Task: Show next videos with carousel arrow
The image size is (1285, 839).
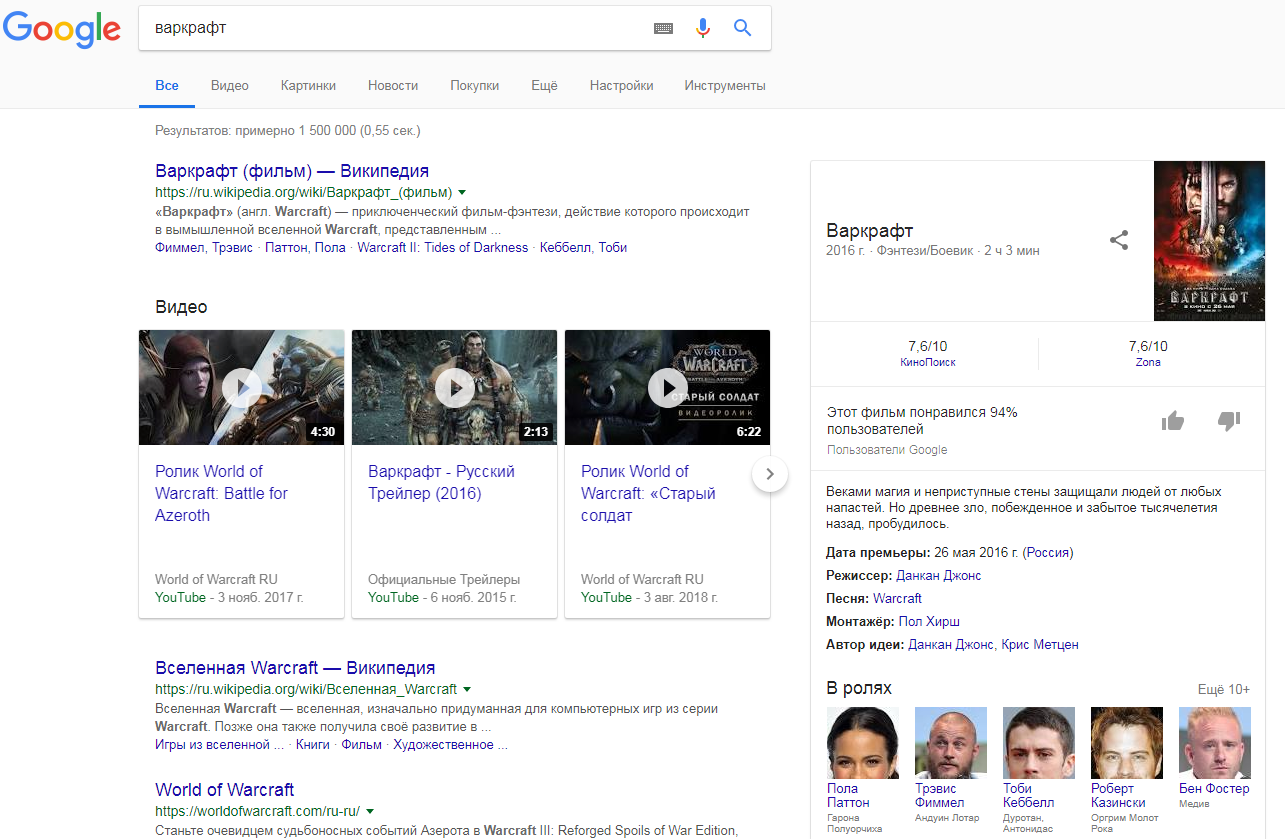Action: pos(769,474)
